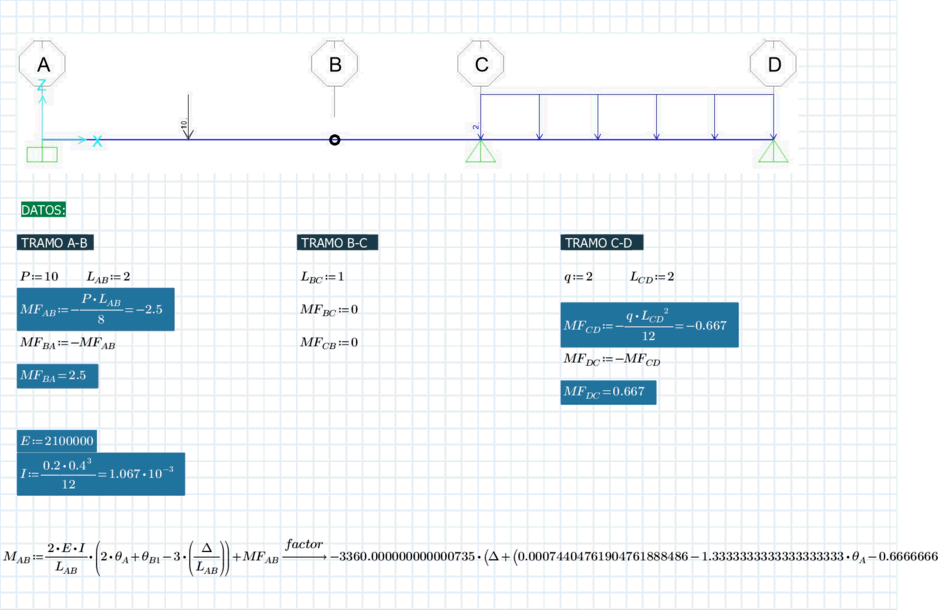Image resolution: width=938 pixels, height=610 pixels.
Task: Click the factor keyword above the arrow
Action: coord(304,544)
